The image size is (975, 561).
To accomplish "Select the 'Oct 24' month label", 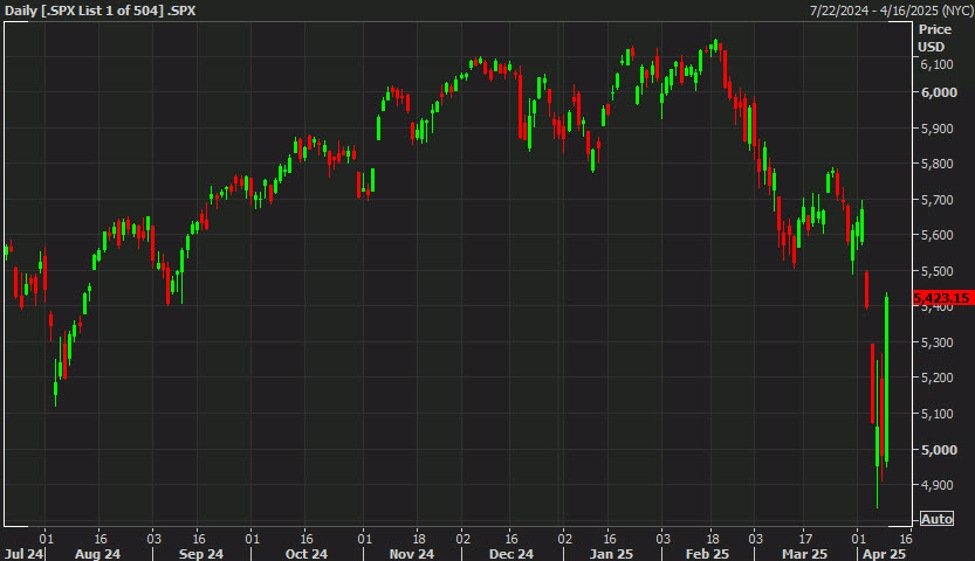I will tap(306, 553).
